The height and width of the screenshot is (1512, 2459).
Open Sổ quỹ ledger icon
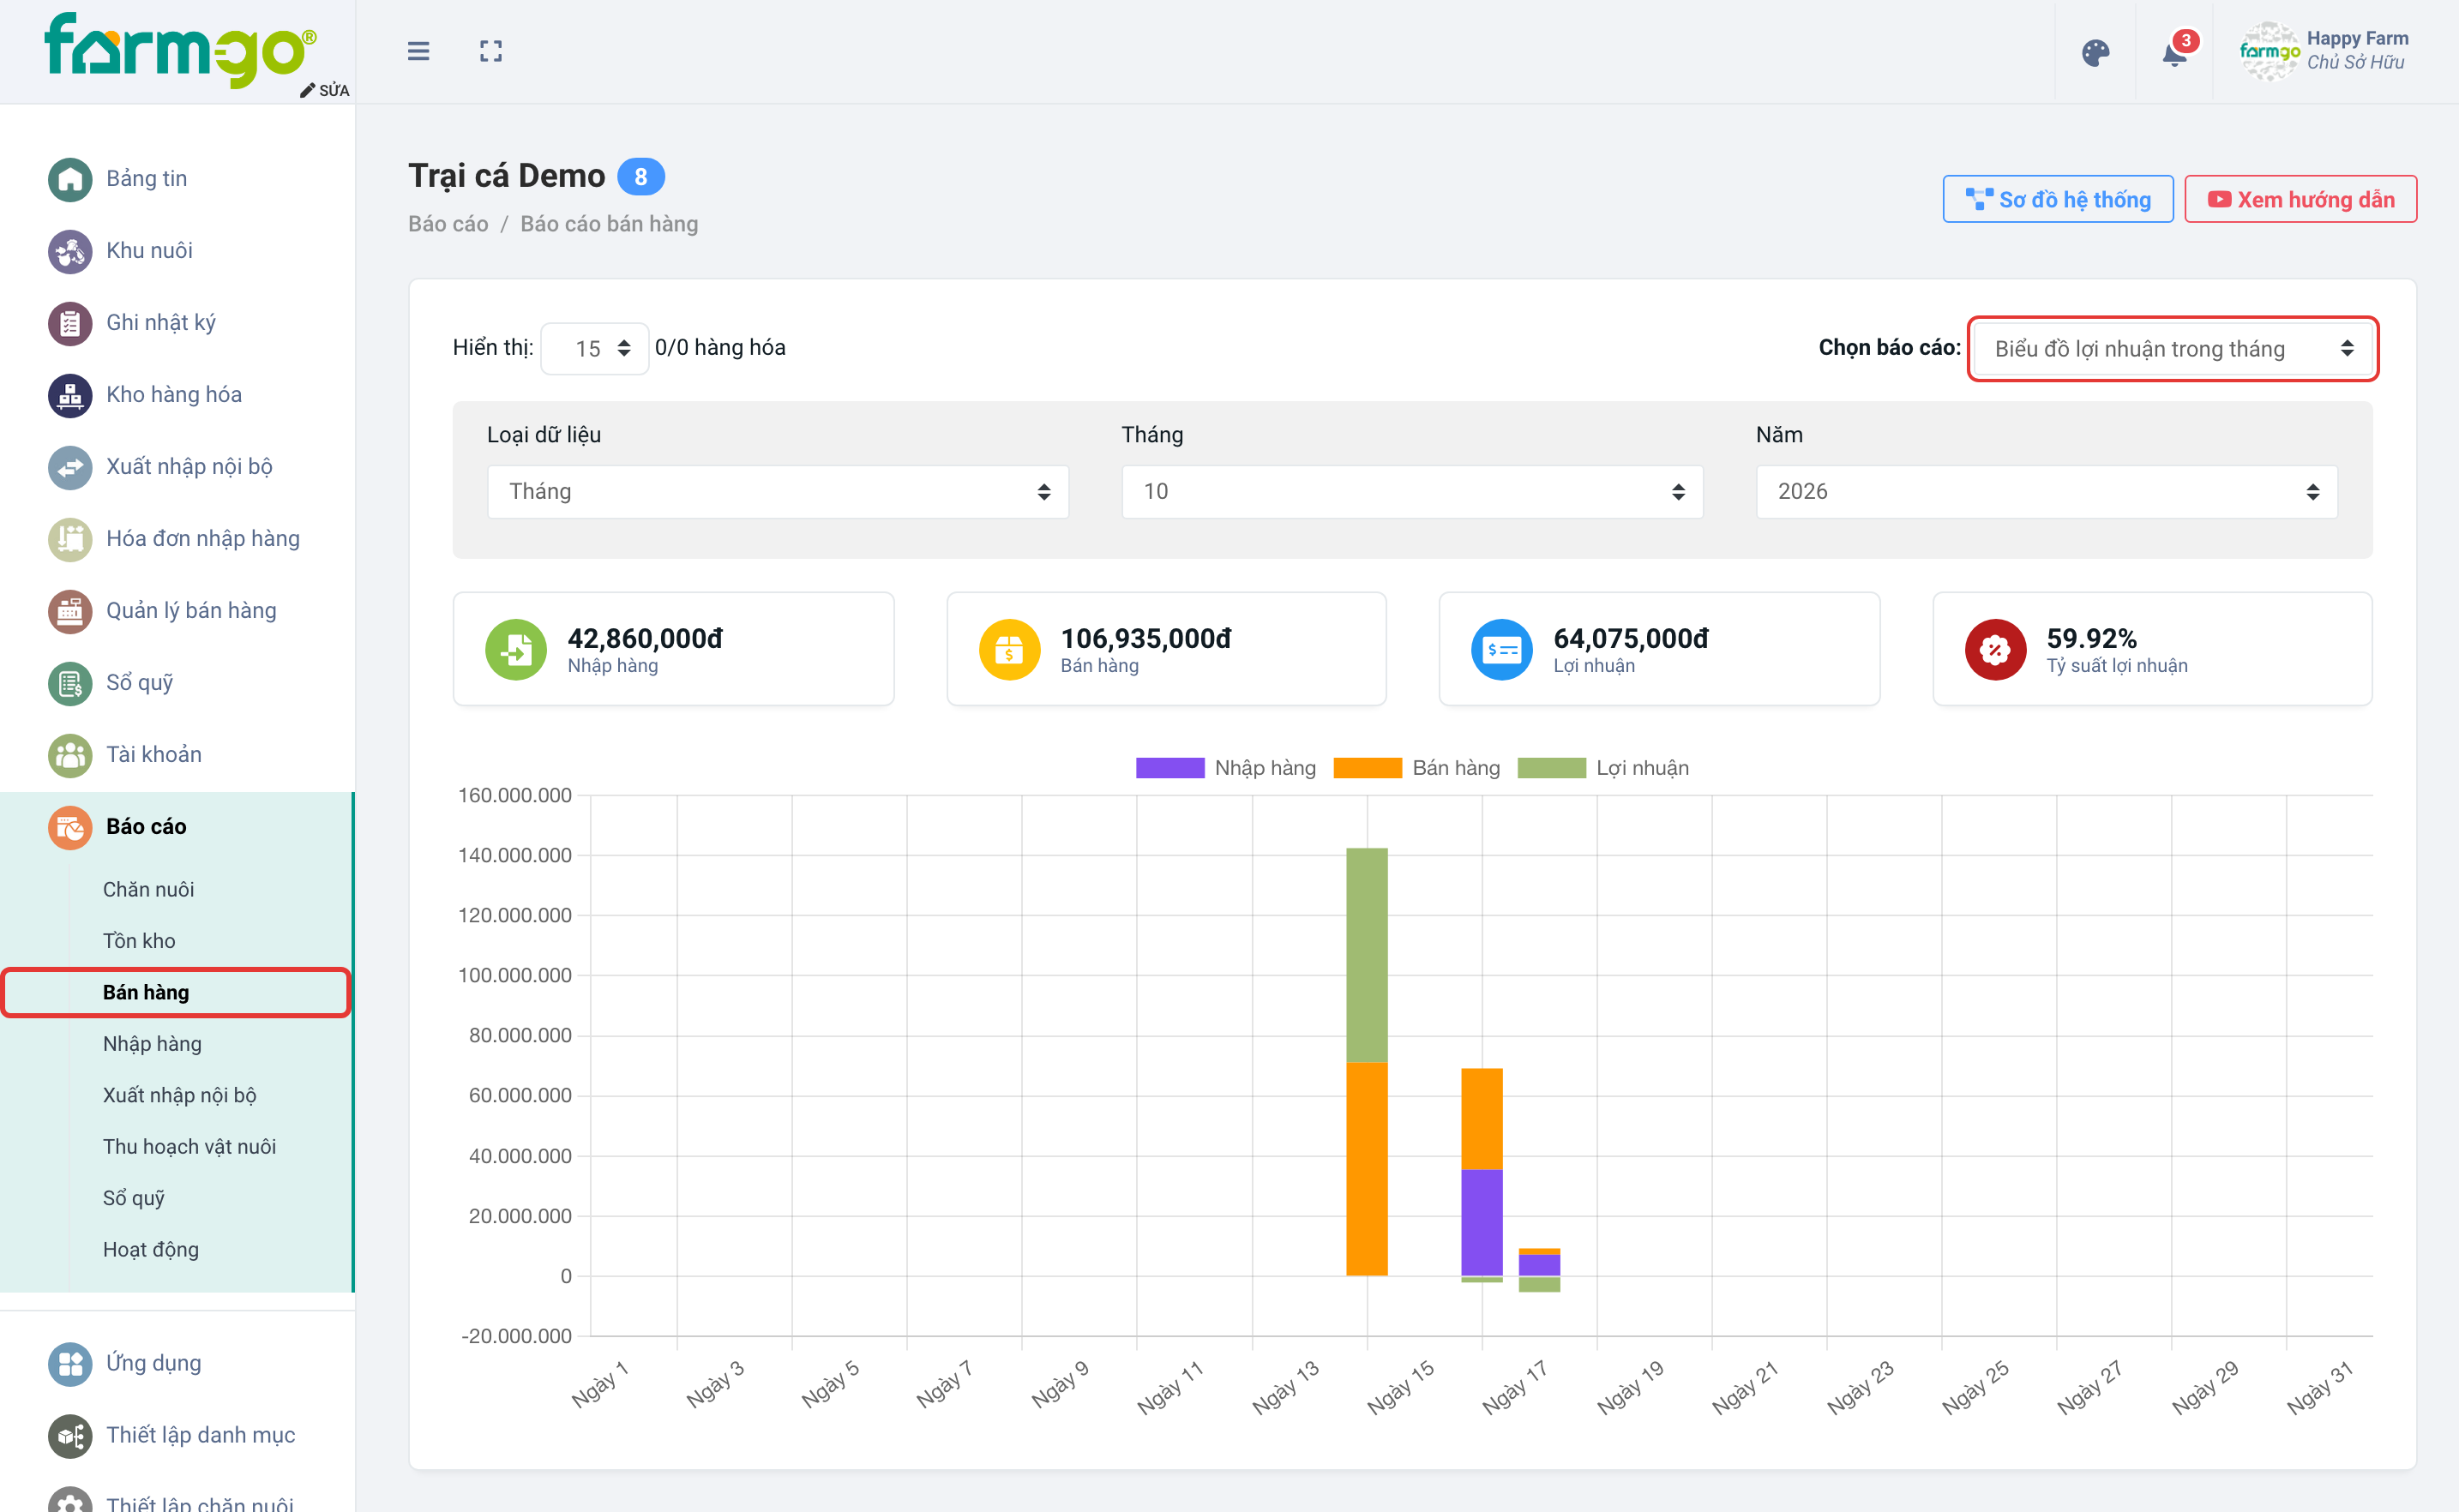70,683
